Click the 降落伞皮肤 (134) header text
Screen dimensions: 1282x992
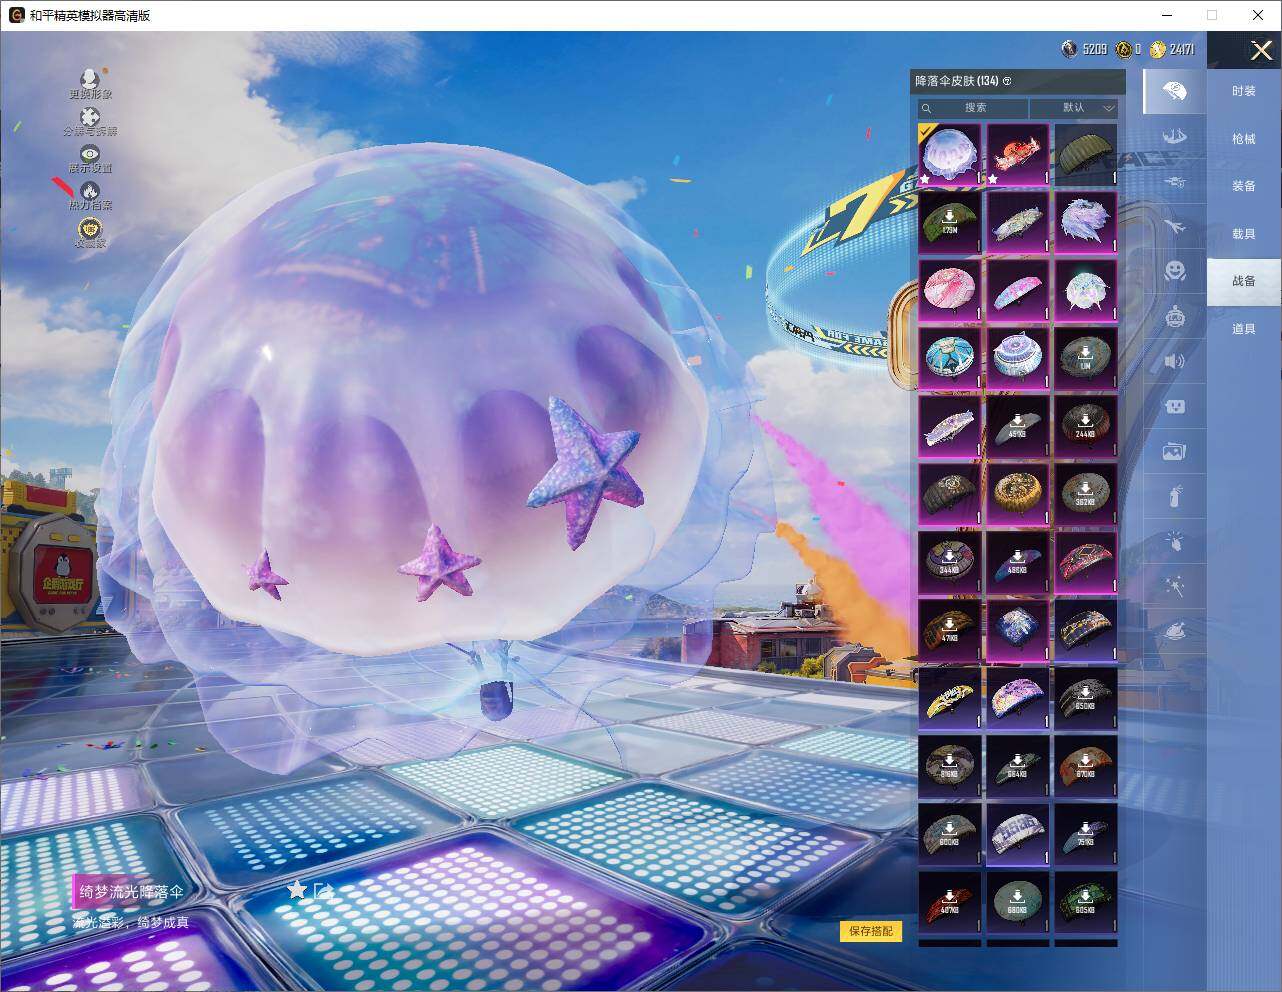[x=957, y=81]
